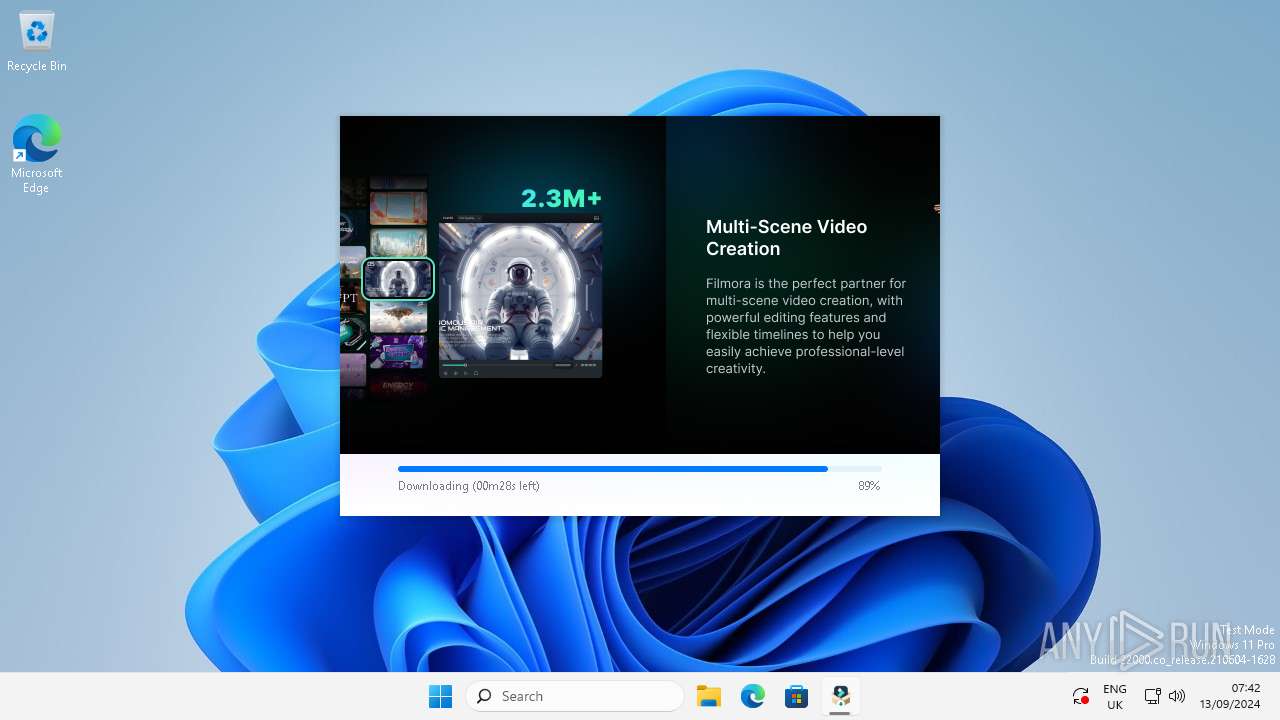Click the large astronaut preview image
The height and width of the screenshot is (720, 1280).
520,292
